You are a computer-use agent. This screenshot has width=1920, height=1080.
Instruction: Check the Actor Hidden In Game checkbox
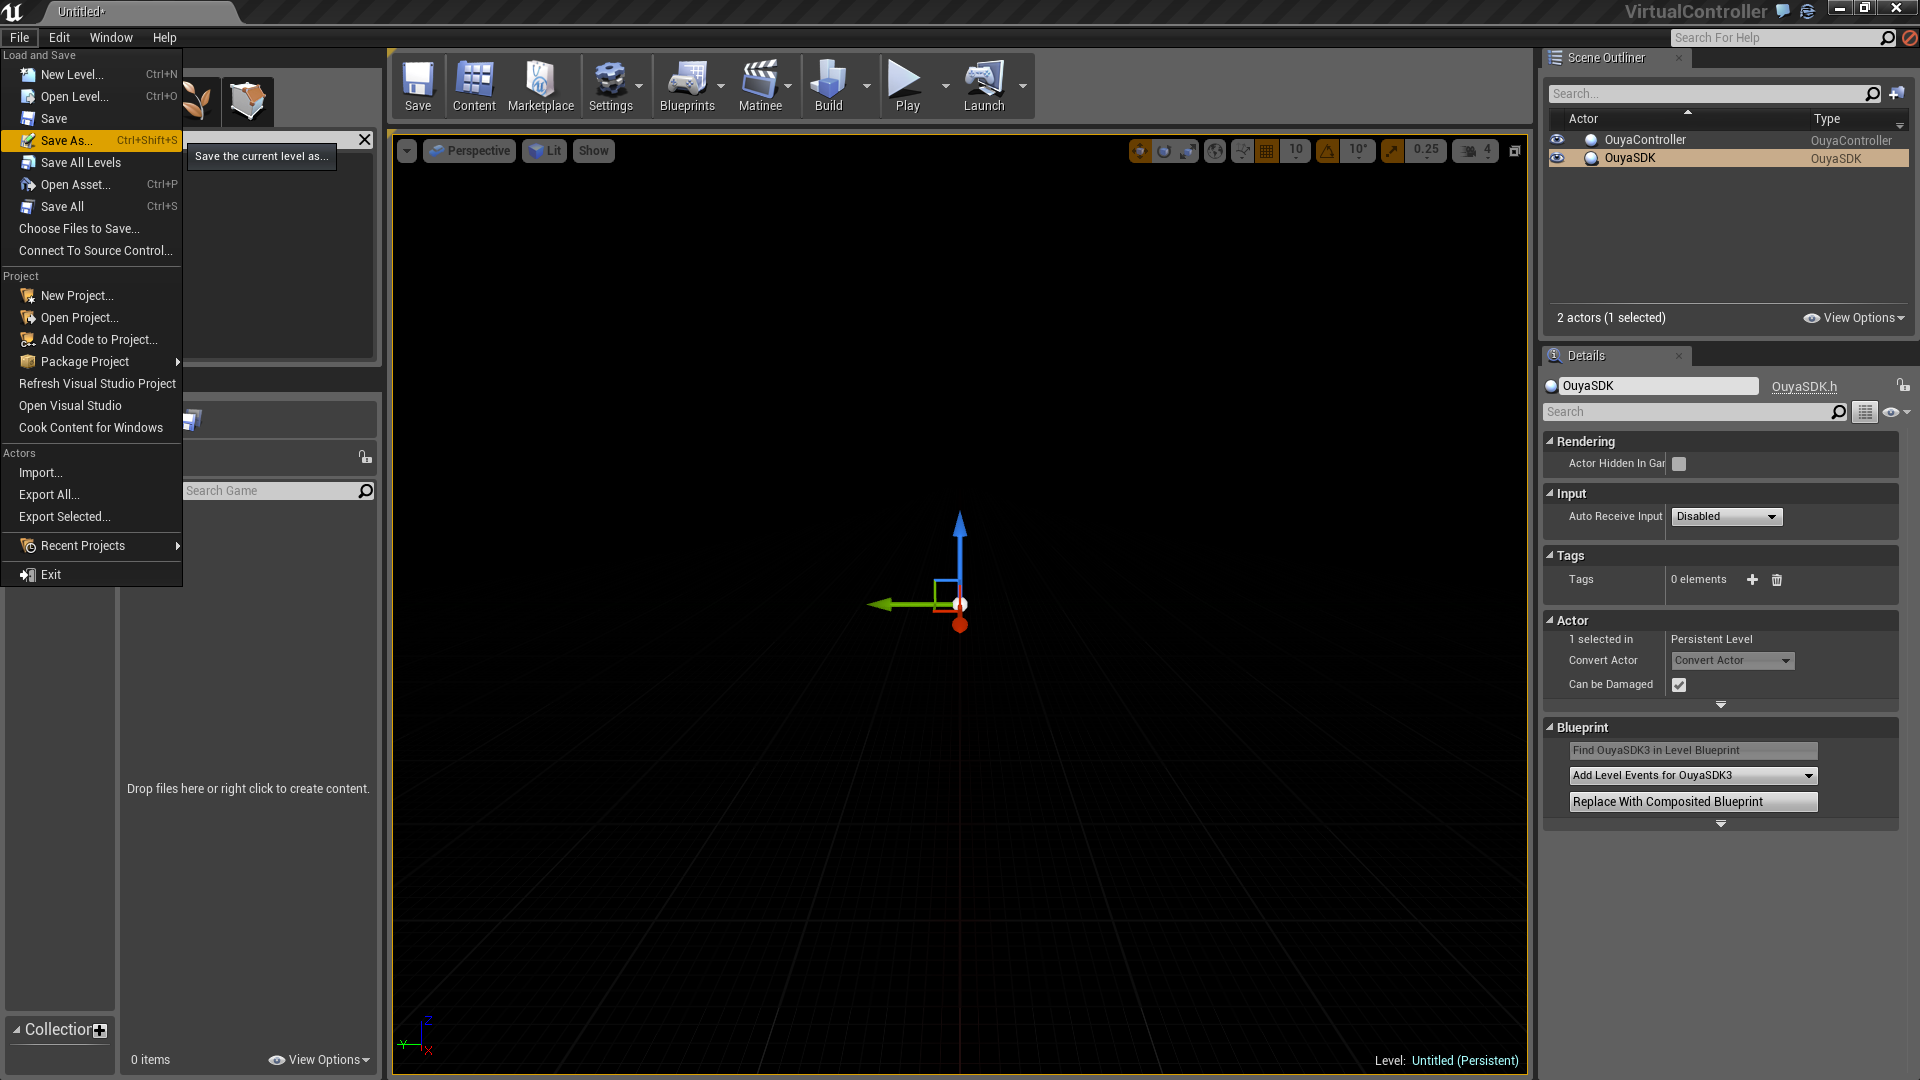tap(1679, 464)
